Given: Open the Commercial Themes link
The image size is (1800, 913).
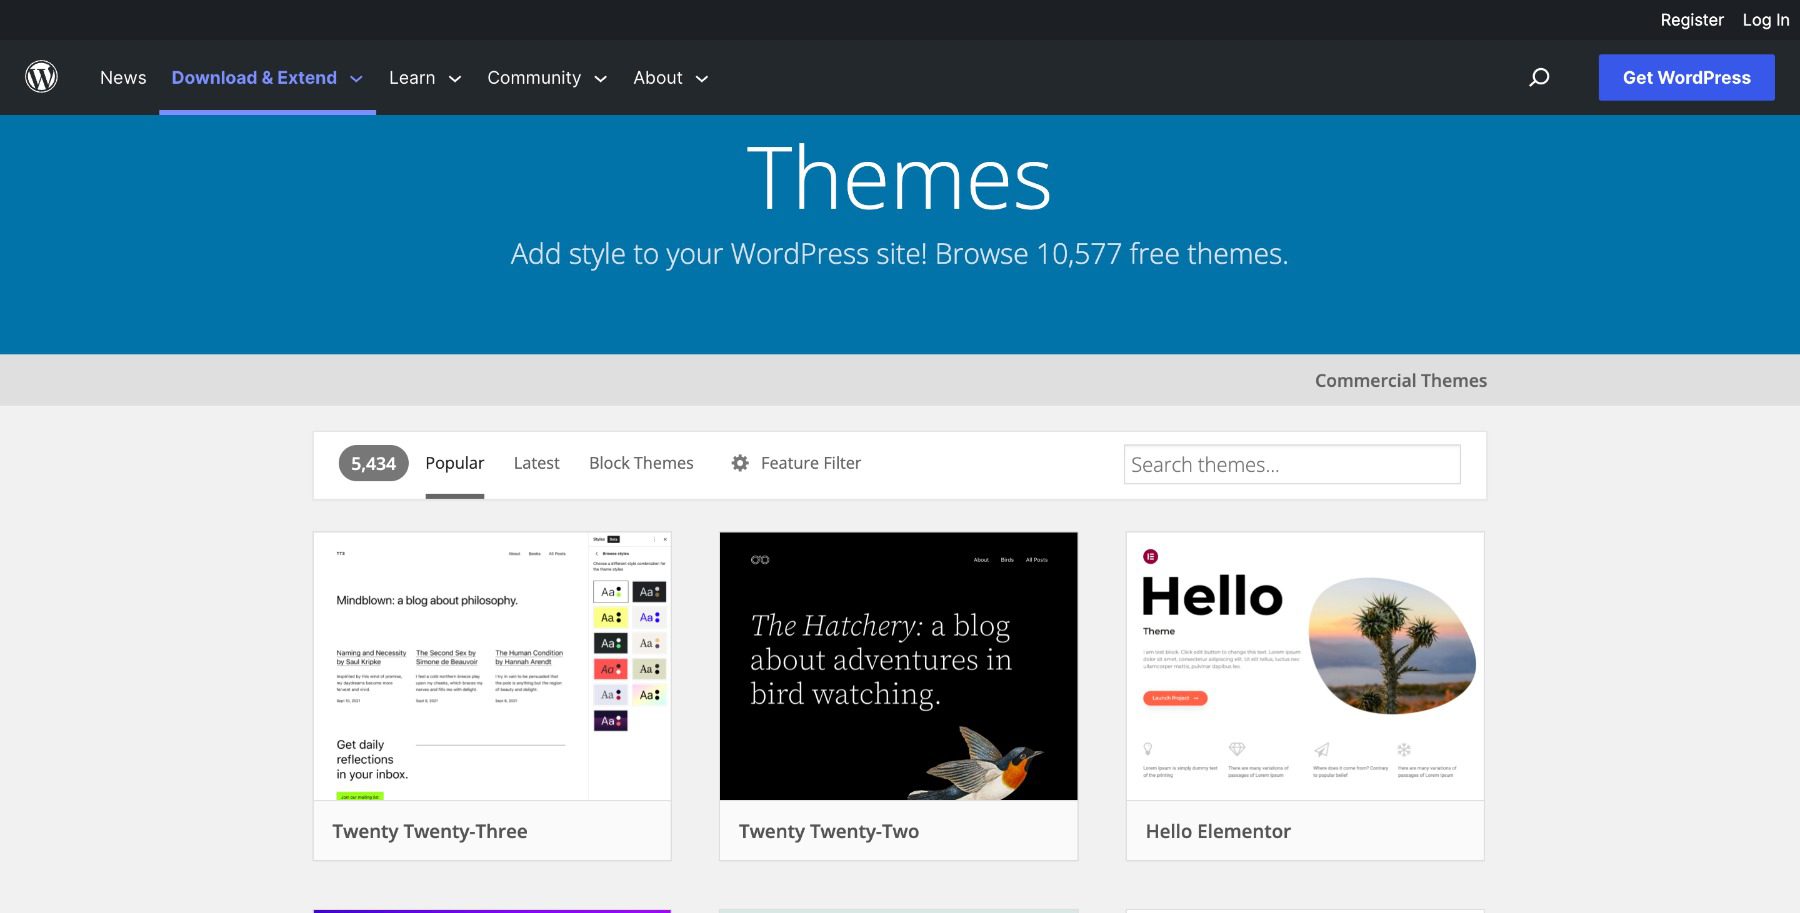Looking at the screenshot, I should pos(1400,380).
